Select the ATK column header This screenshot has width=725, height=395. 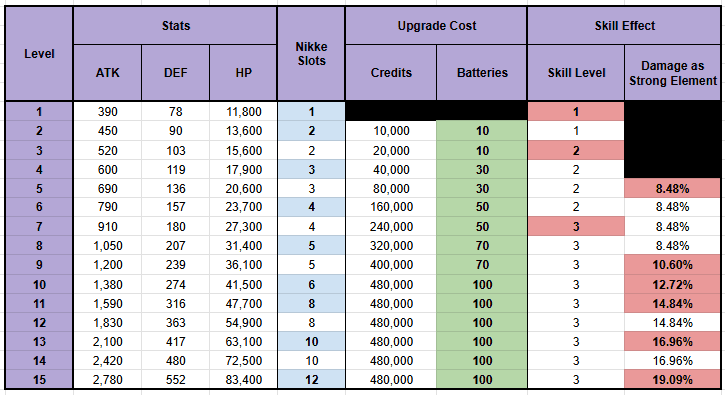click(107, 73)
